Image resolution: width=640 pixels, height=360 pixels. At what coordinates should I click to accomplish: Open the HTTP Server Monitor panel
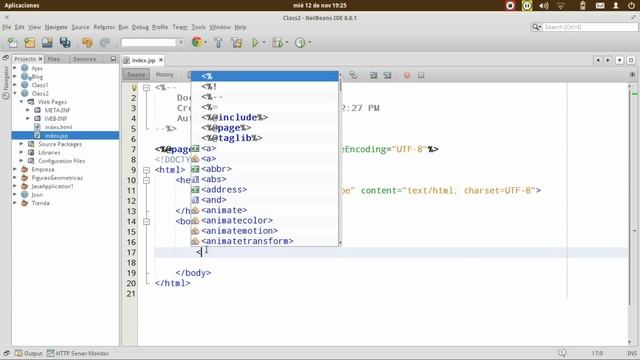(78, 353)
